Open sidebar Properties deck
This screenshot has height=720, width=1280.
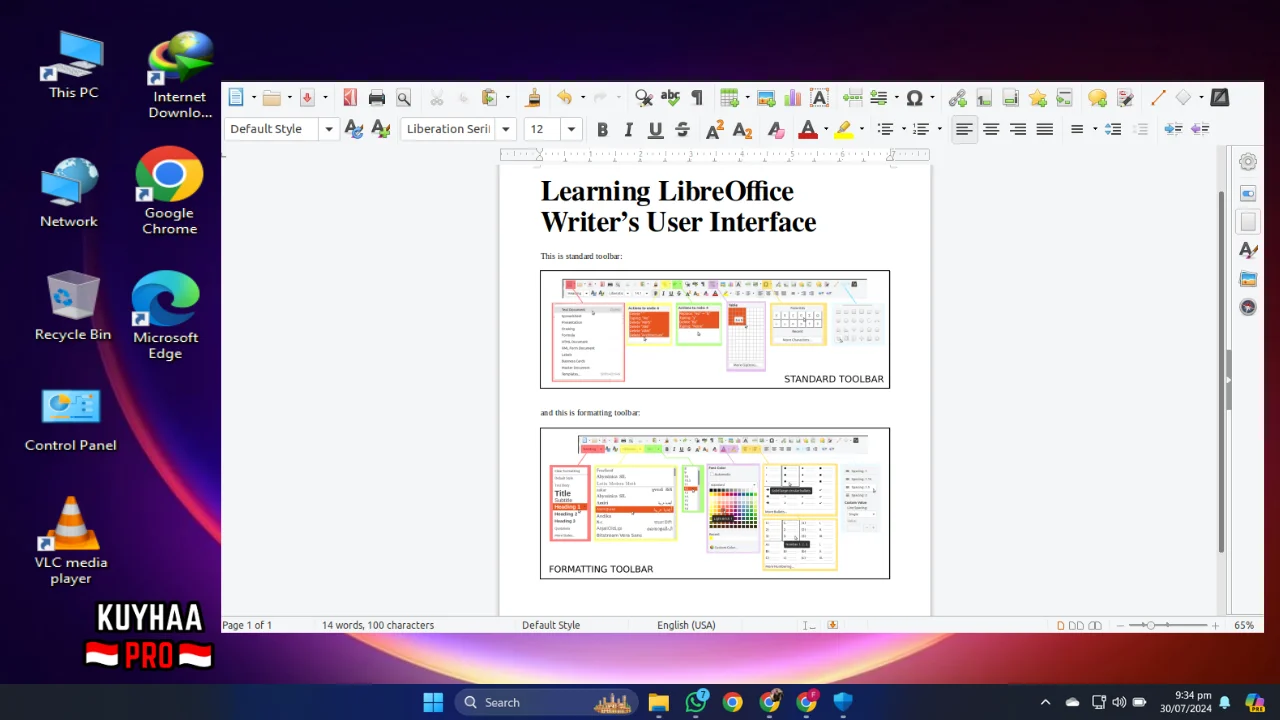(x=1248, y=193)
